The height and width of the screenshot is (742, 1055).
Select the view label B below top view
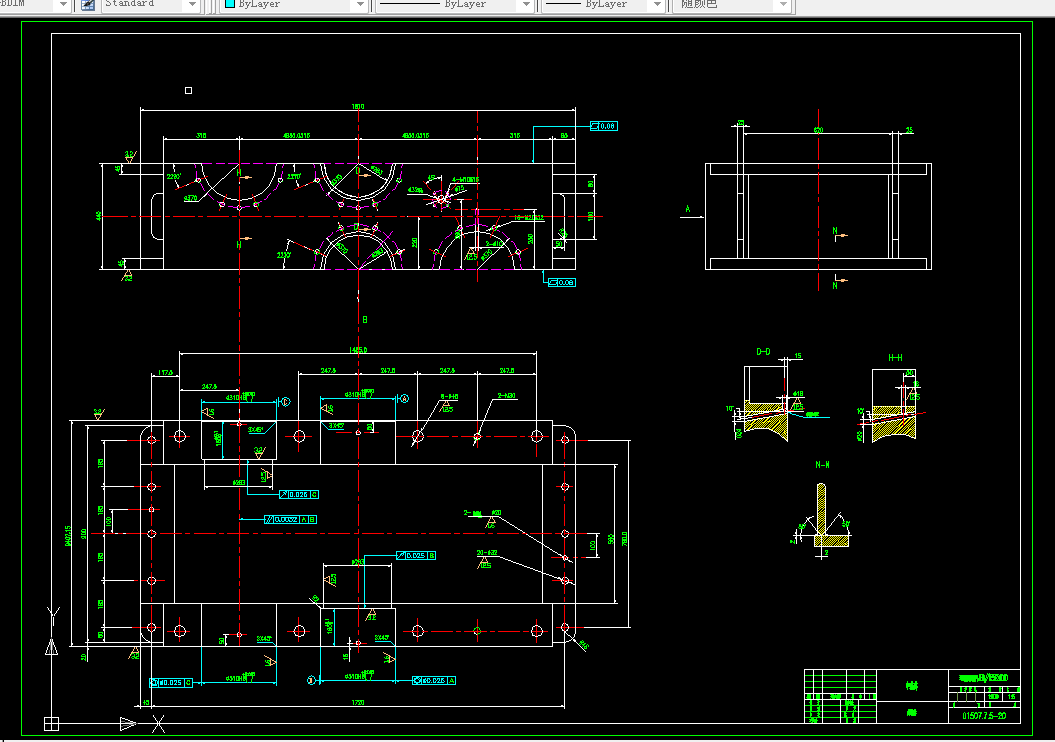[x=365, y=320]
